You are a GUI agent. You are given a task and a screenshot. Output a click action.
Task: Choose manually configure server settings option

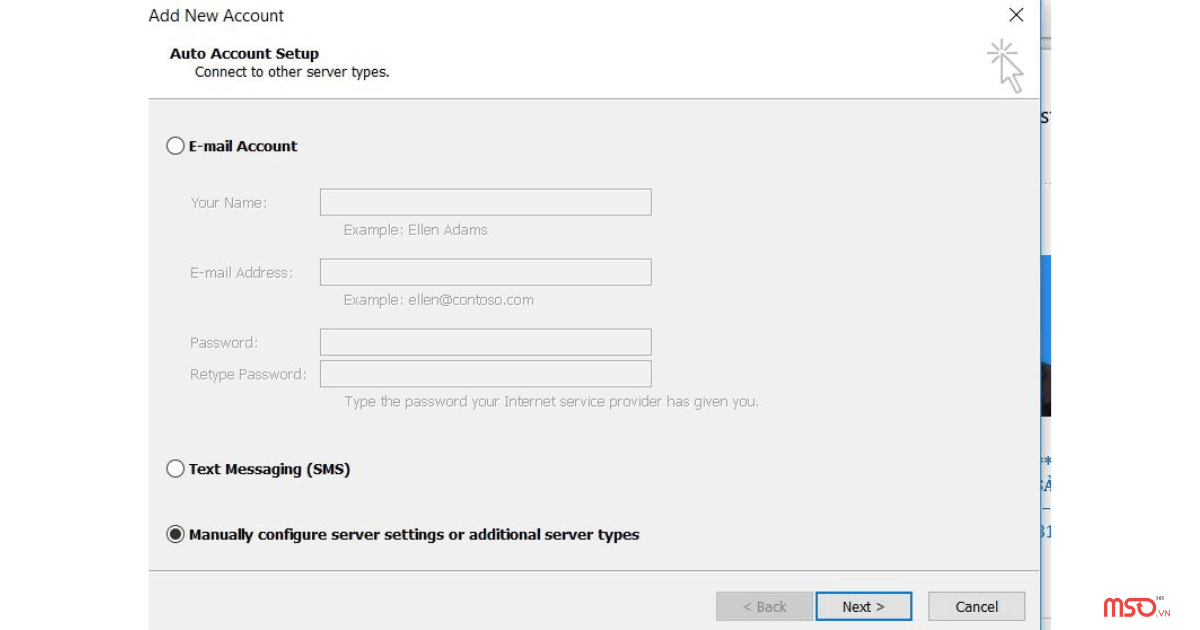175,534
